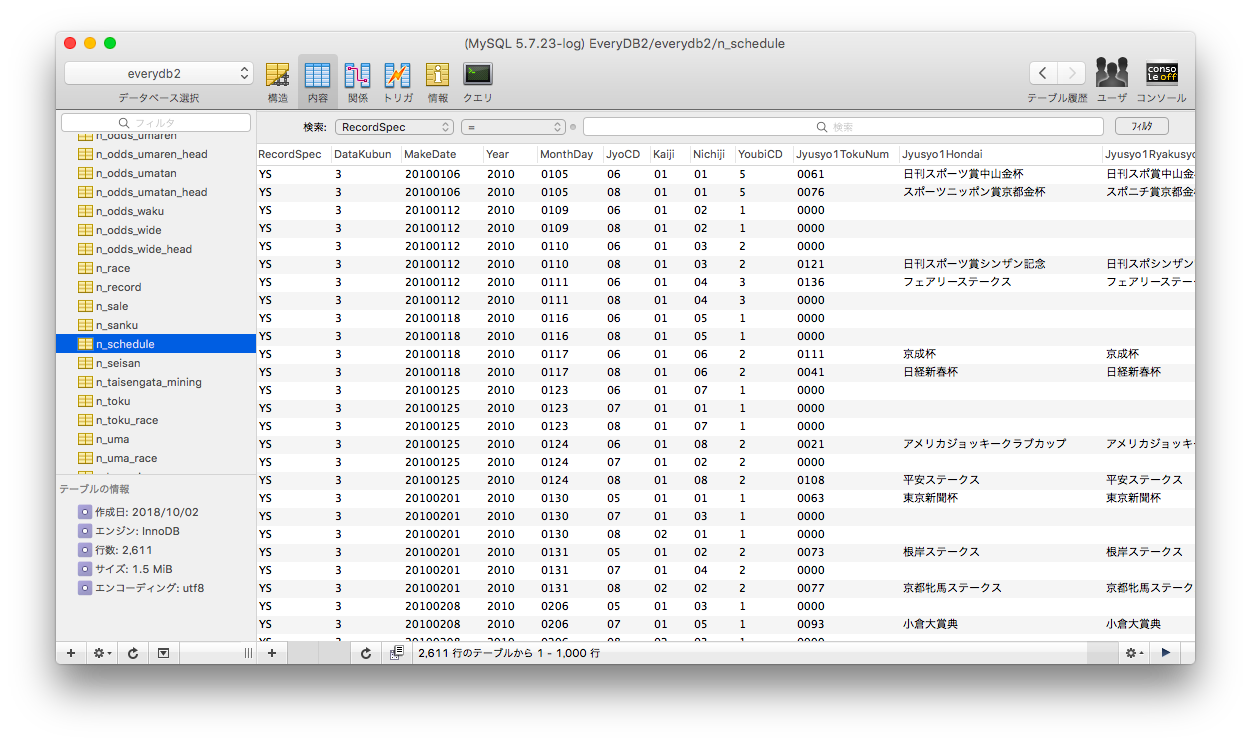The width and height of the screenshot is (1251, 744).
Task: Select table n_odds_umatan_head
Action: pos(156,192)
